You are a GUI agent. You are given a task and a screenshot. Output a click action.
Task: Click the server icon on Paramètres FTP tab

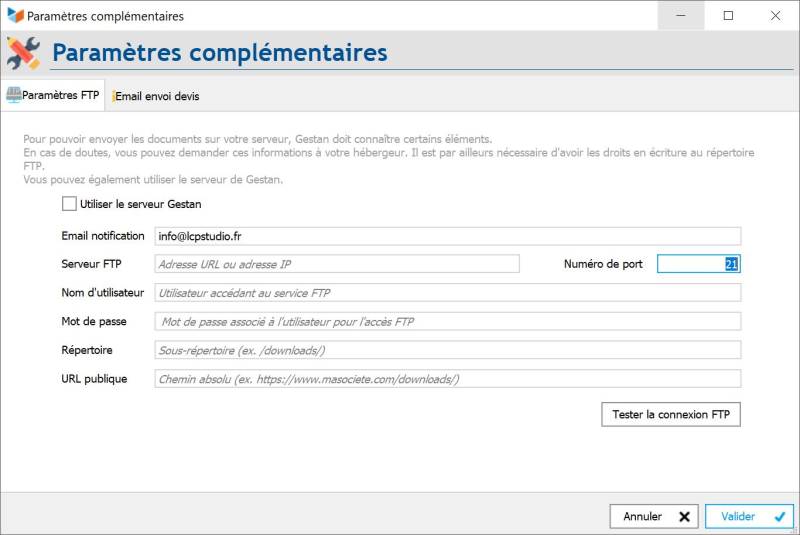13,95
